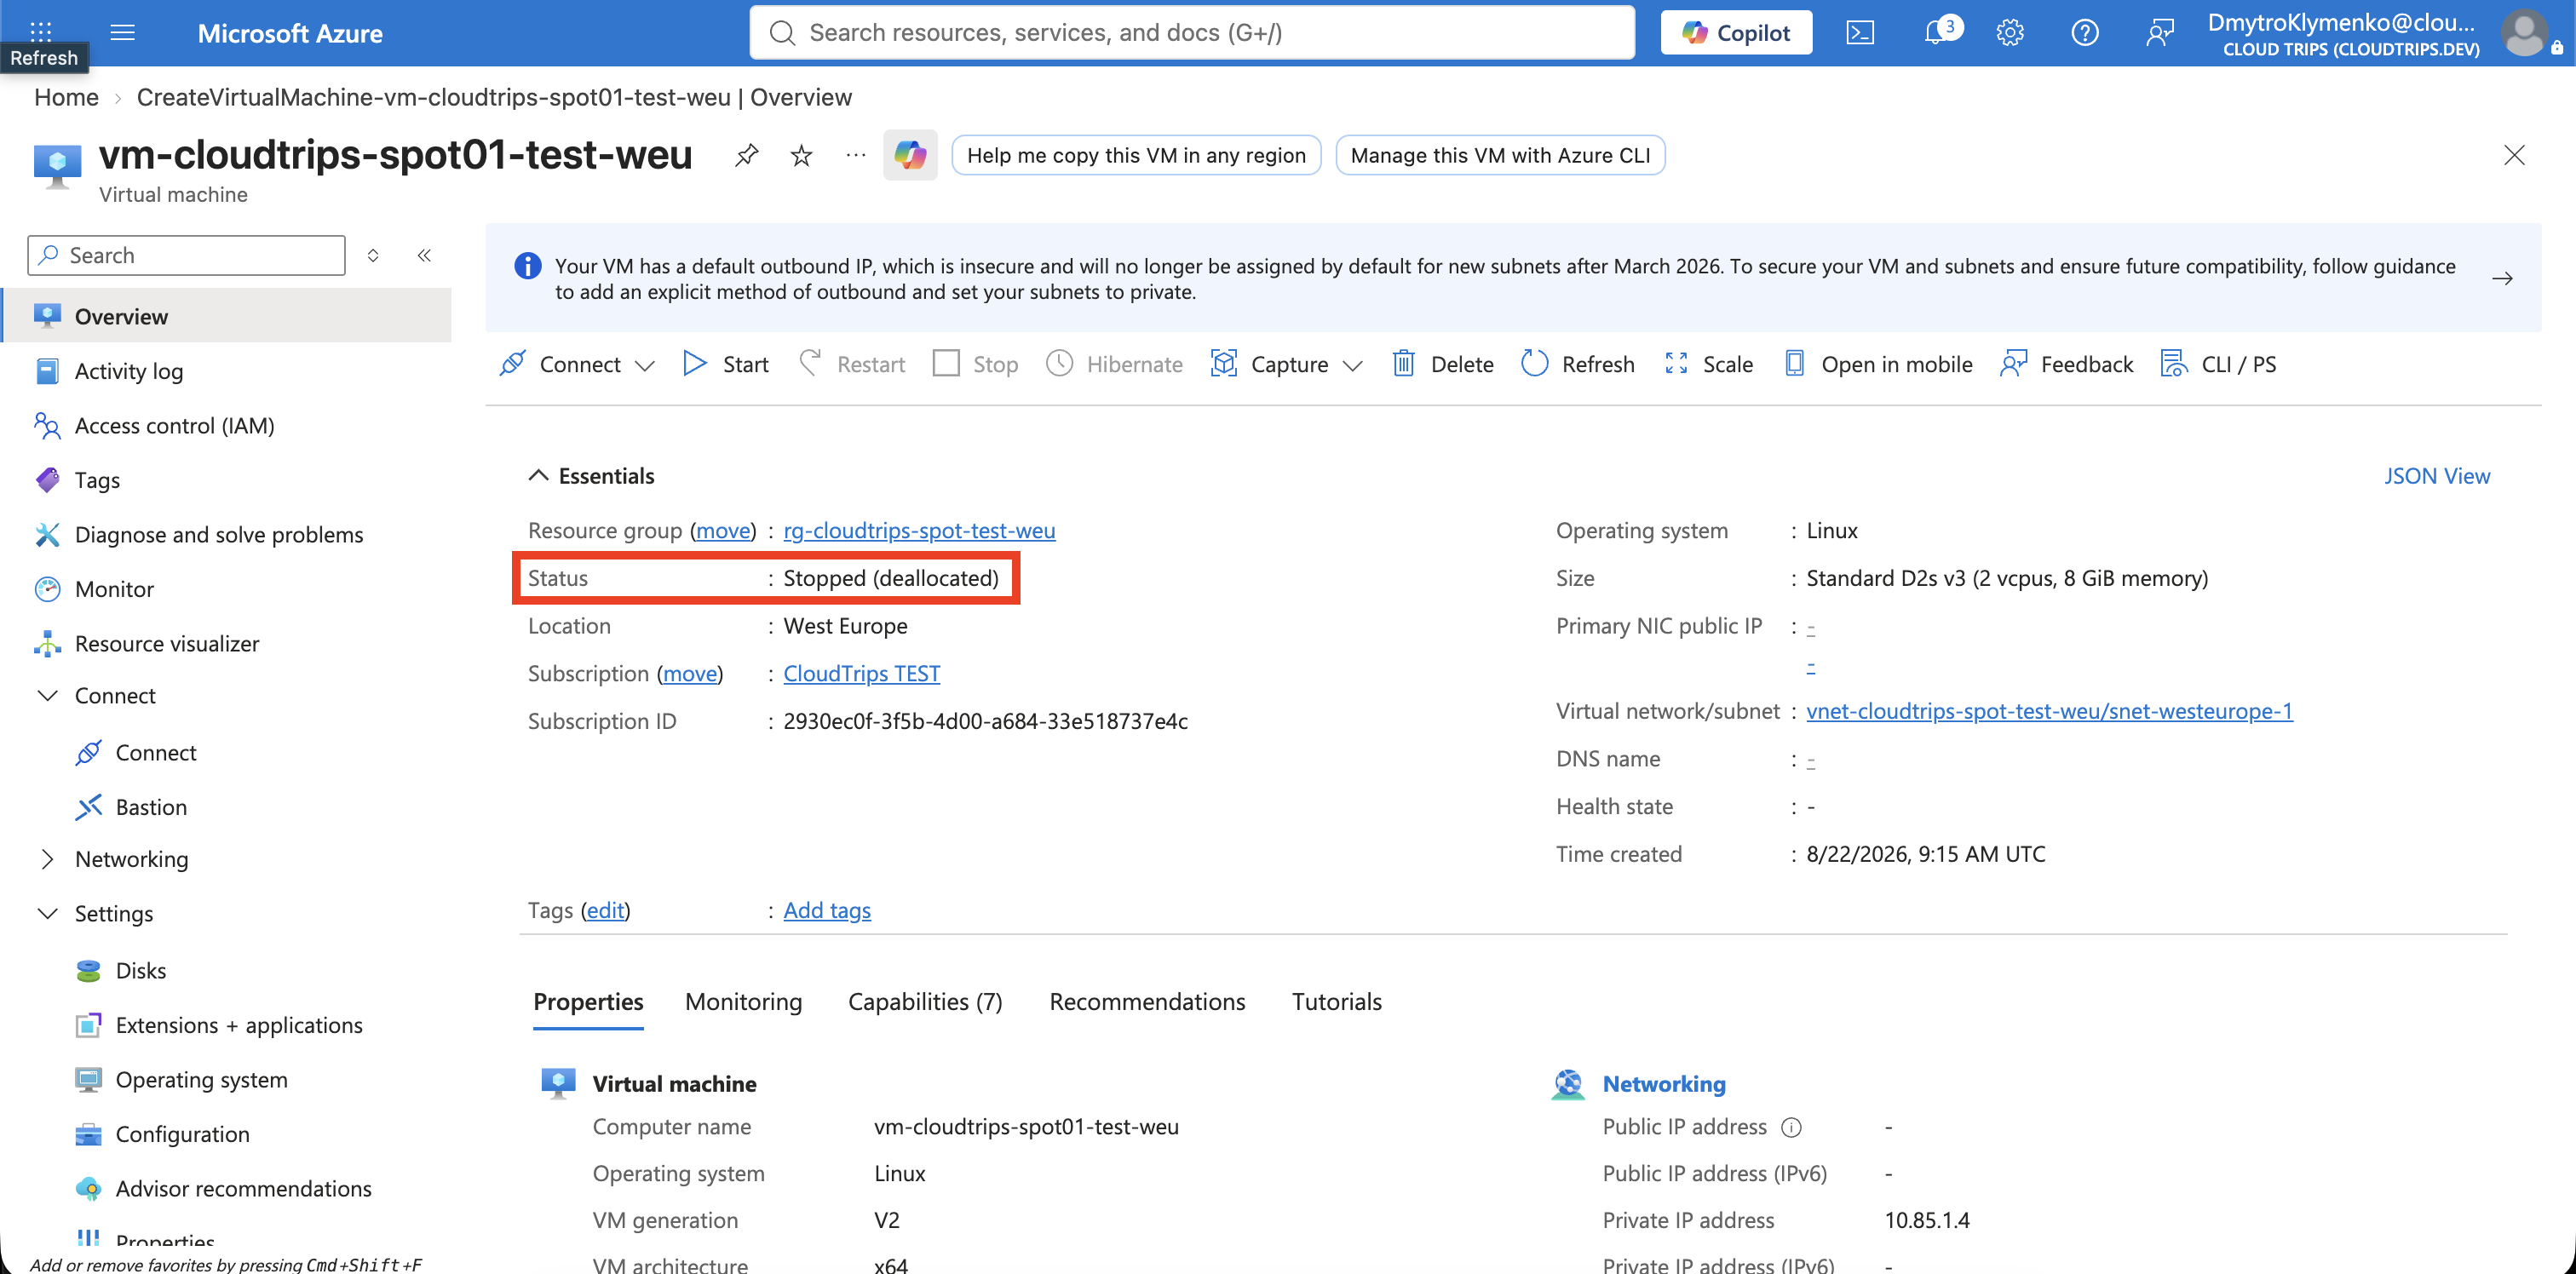Switch to the Monitoring tab

pyautogui.click(x=743, y=1002)
